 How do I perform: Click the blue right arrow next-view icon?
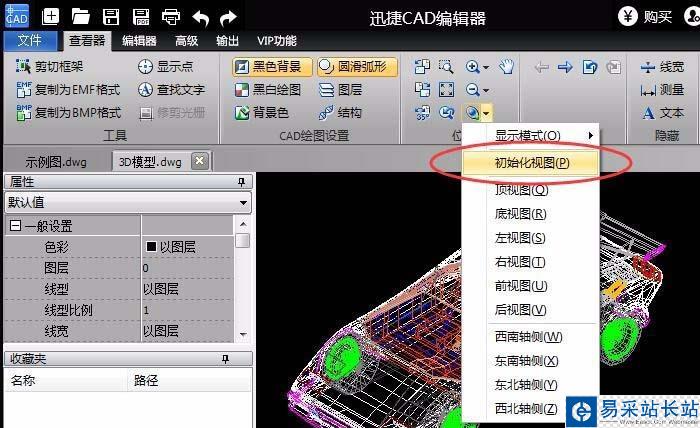[x=565, y=67]
